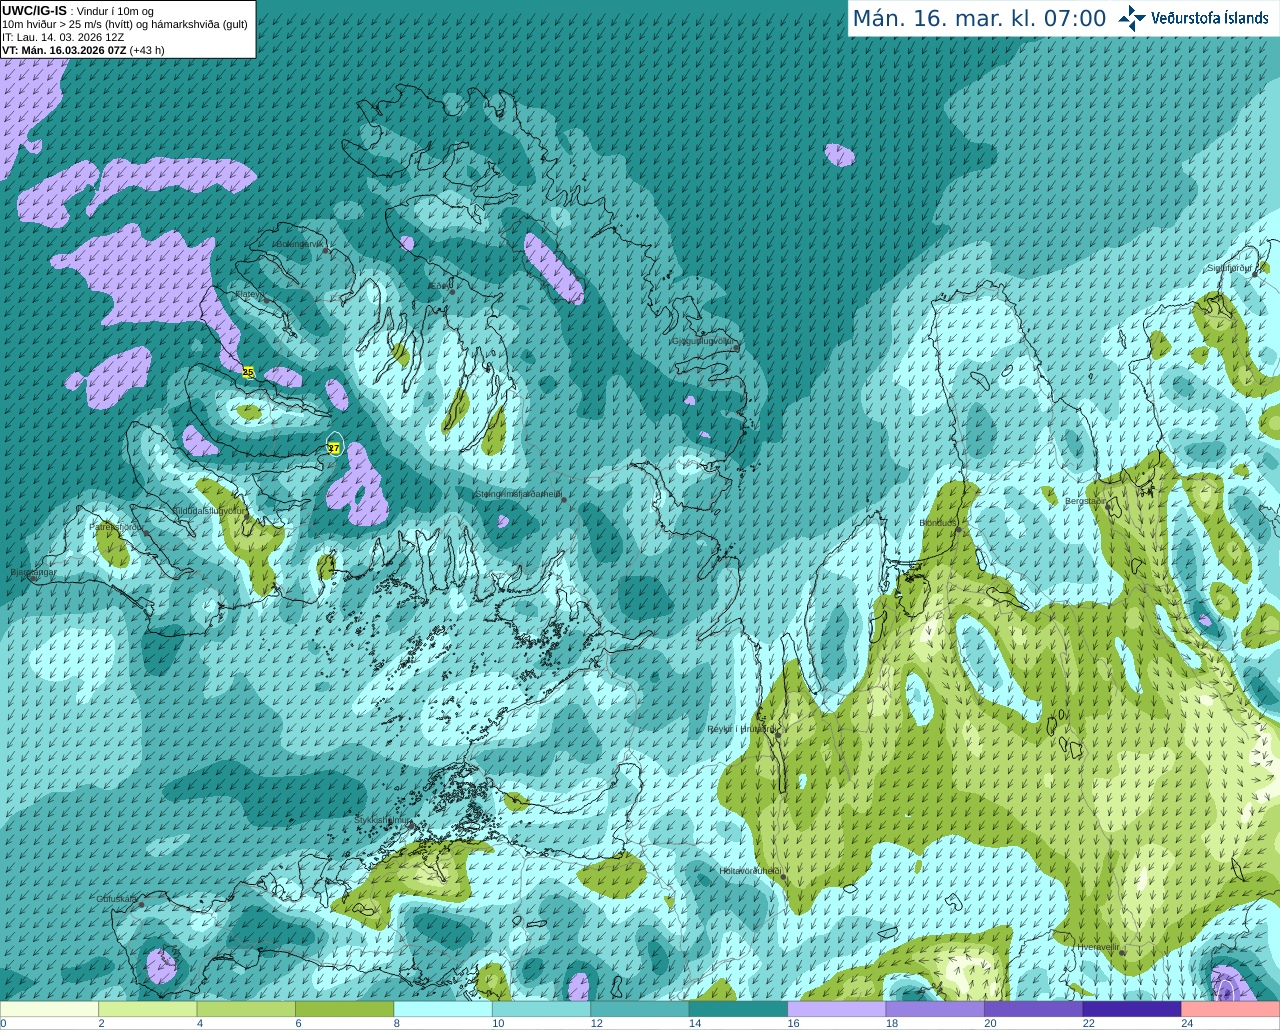Select the 16–18 m/s lavender legend swatch
1280x1030 pixels.
coord(837,1009)
